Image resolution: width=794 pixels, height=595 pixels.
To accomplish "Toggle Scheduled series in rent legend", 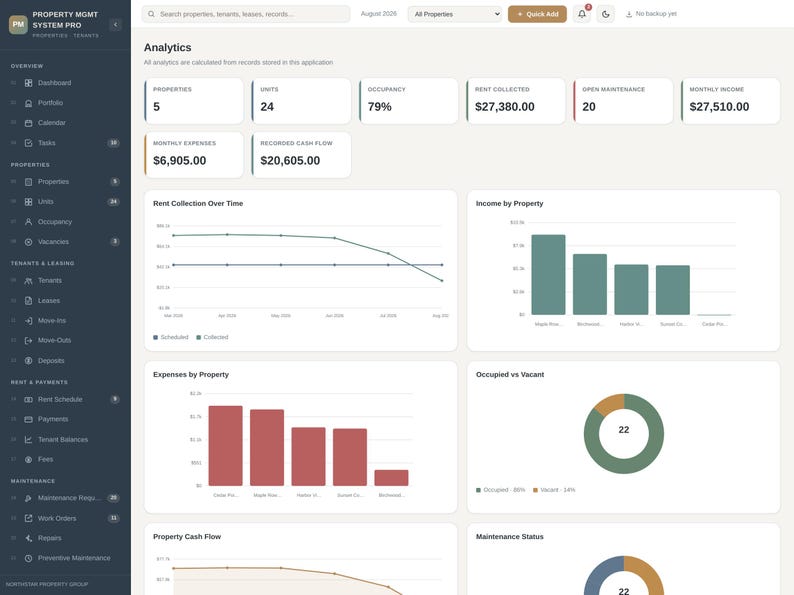I will [x=171, y=337].
